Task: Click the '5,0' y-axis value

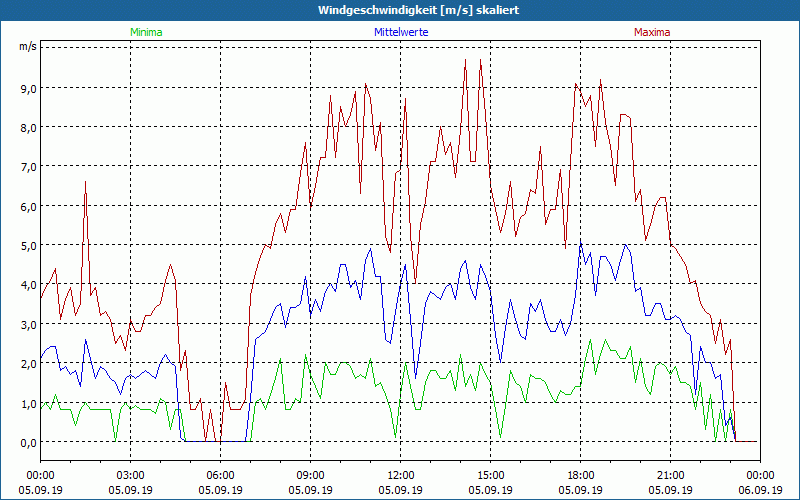Action: tap(29, 246)
